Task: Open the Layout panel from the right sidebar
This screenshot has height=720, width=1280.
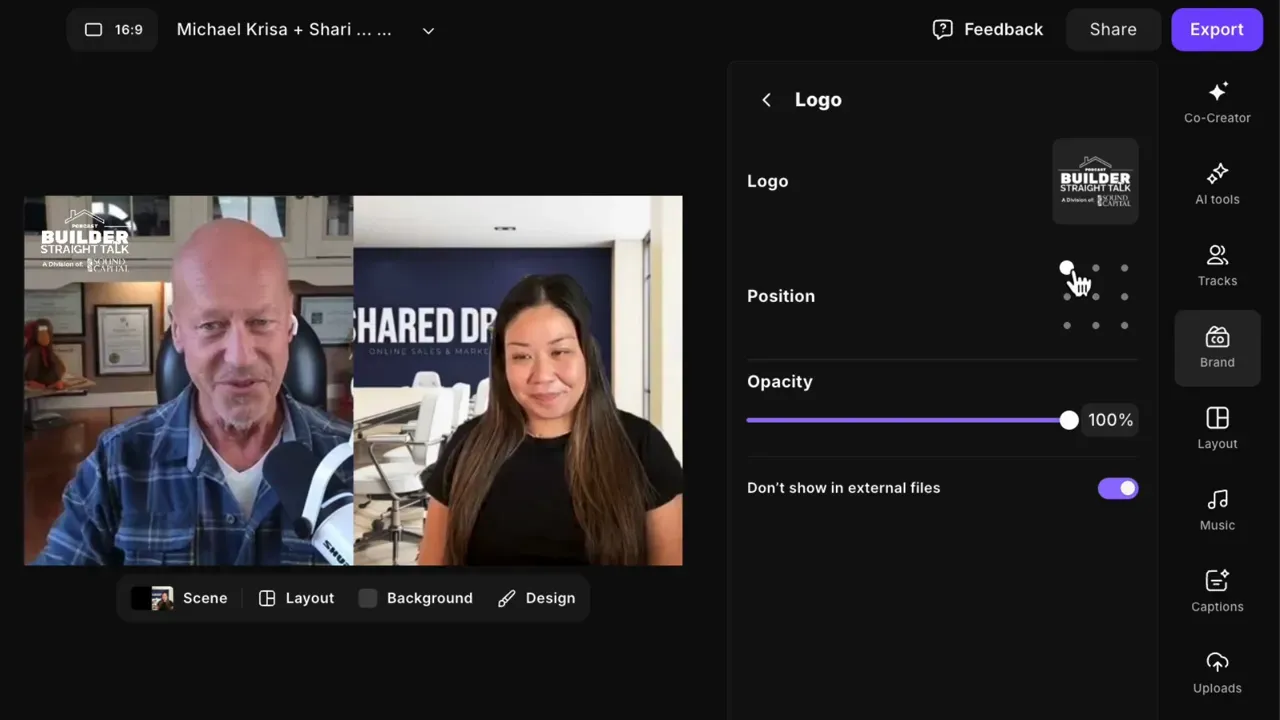Action: pos(1217,428)
